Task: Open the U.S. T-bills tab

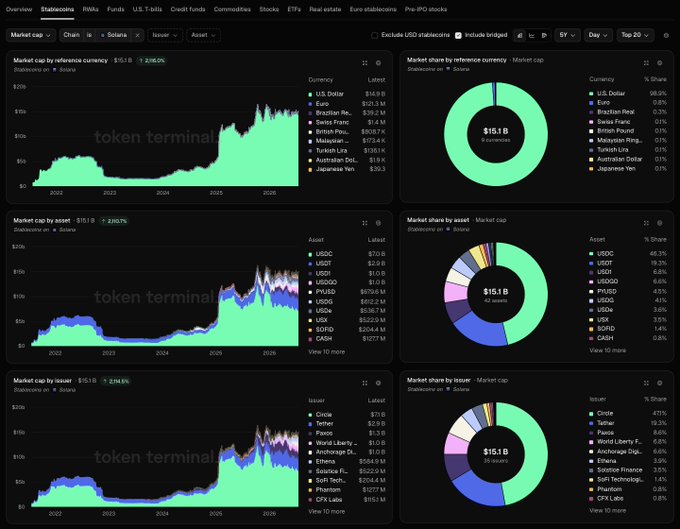Action: [x=147, y=9]
